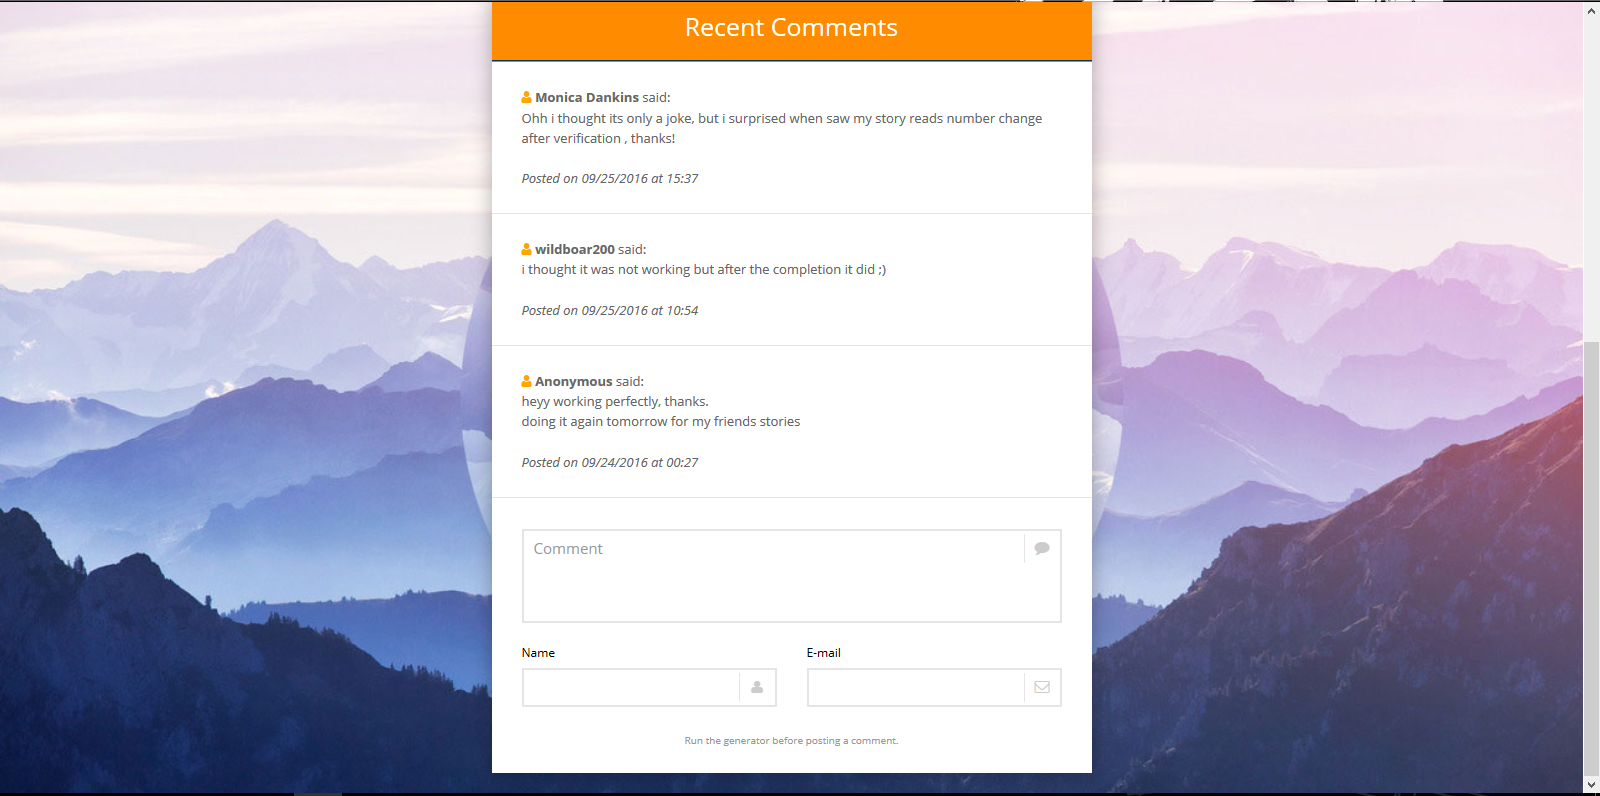1600x796 pixels.
Task: Click the user icon beside wildboar200
Action: point(526,249)
